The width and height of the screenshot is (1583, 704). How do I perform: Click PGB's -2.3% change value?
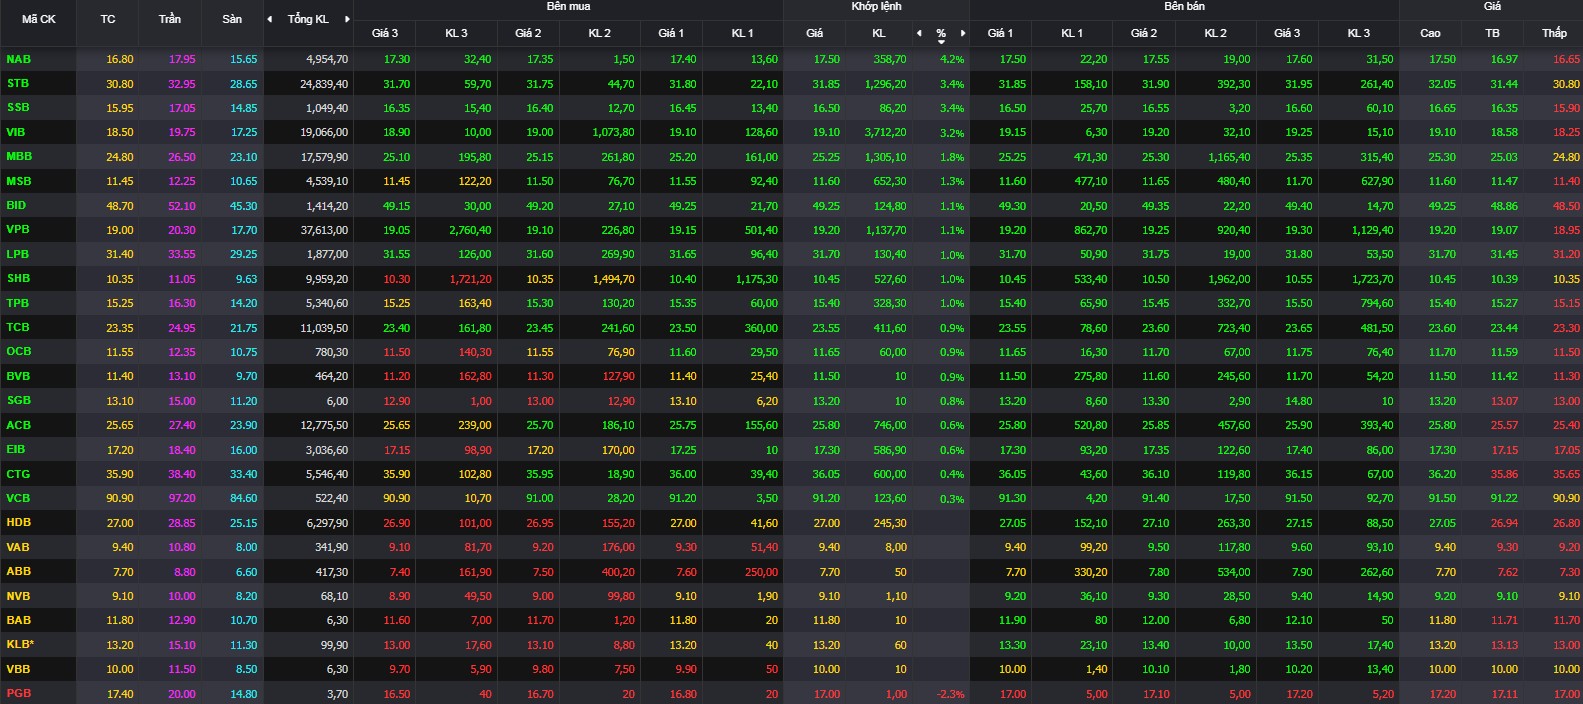coord(951,694)
